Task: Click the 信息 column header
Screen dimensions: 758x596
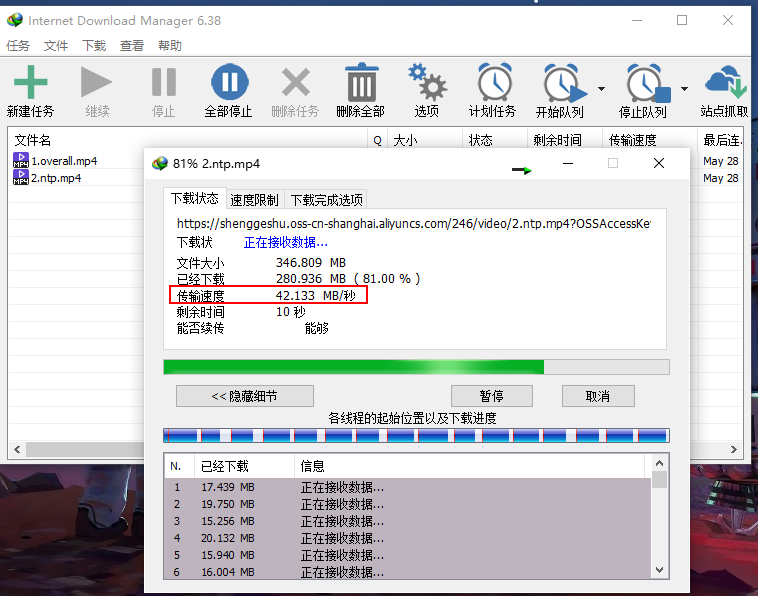Action: point(469,466)
